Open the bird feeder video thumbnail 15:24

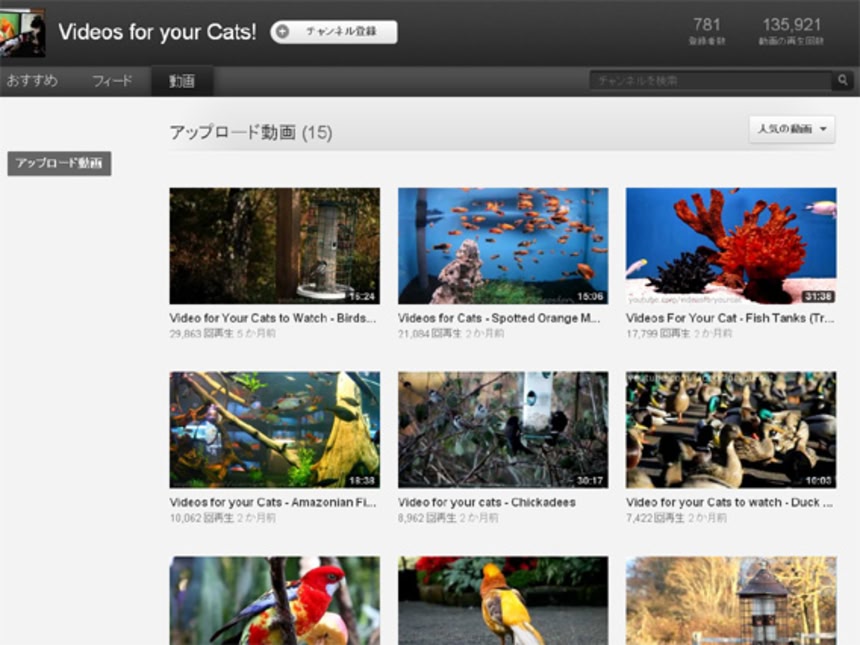pyautogui.click(x=274, y=245)
